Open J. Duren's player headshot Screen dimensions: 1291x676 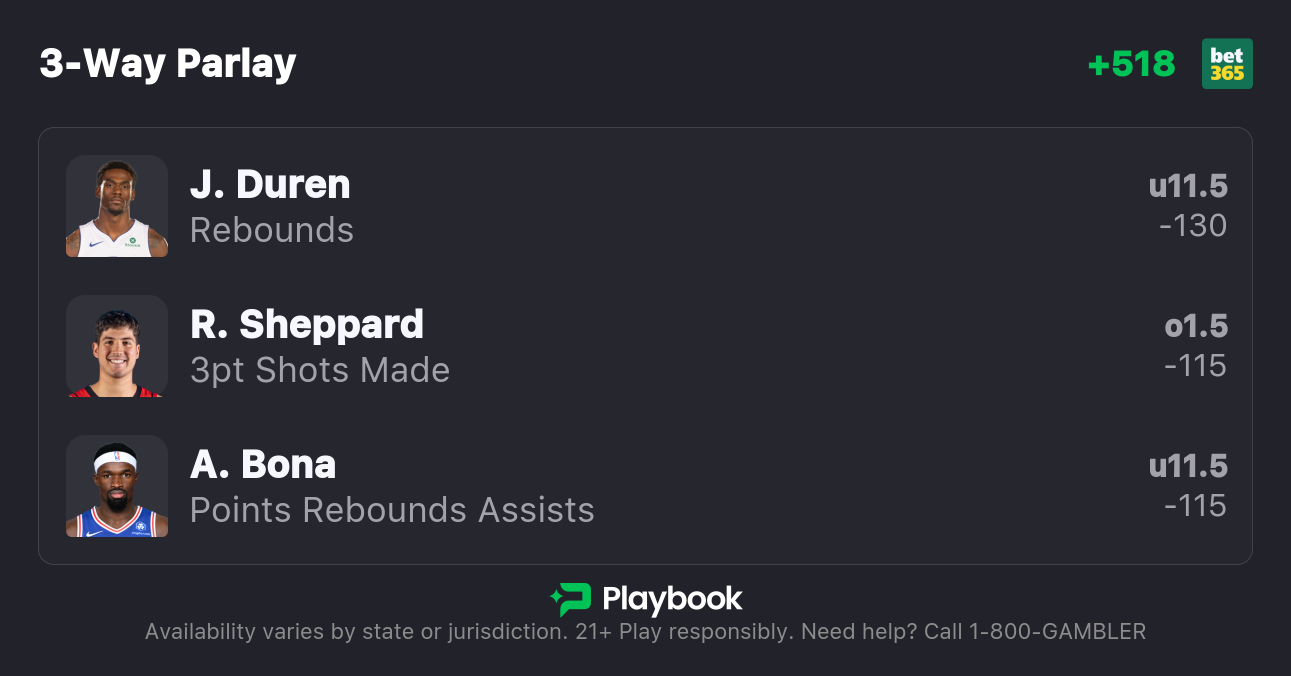pyautogui.click(x=117, y=206)
